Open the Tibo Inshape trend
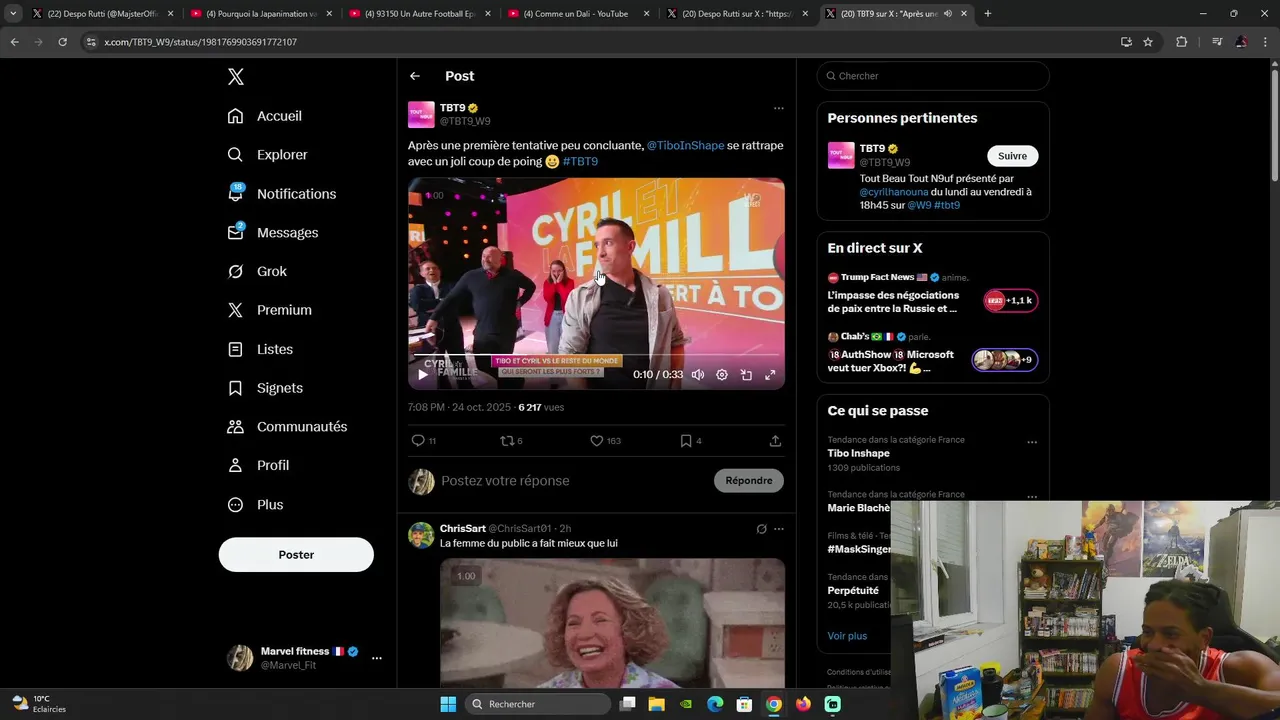The height and width of the screenshot is (720, 1280). tap(858, 454)
